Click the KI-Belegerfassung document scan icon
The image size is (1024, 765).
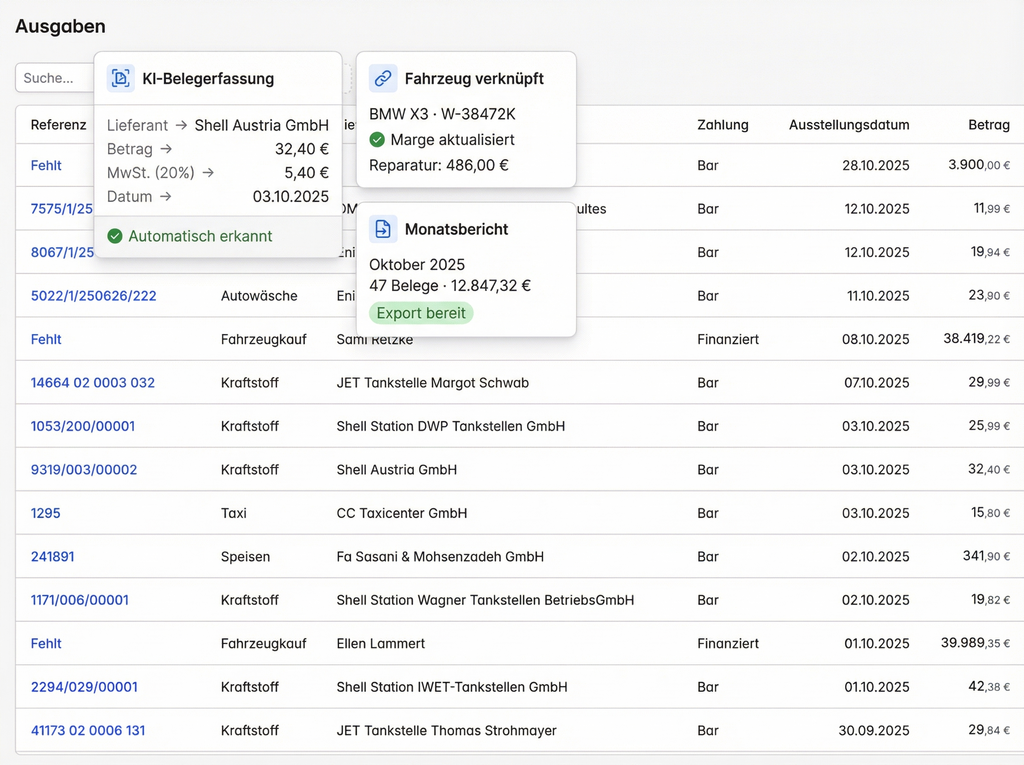(x=121, y=79)
